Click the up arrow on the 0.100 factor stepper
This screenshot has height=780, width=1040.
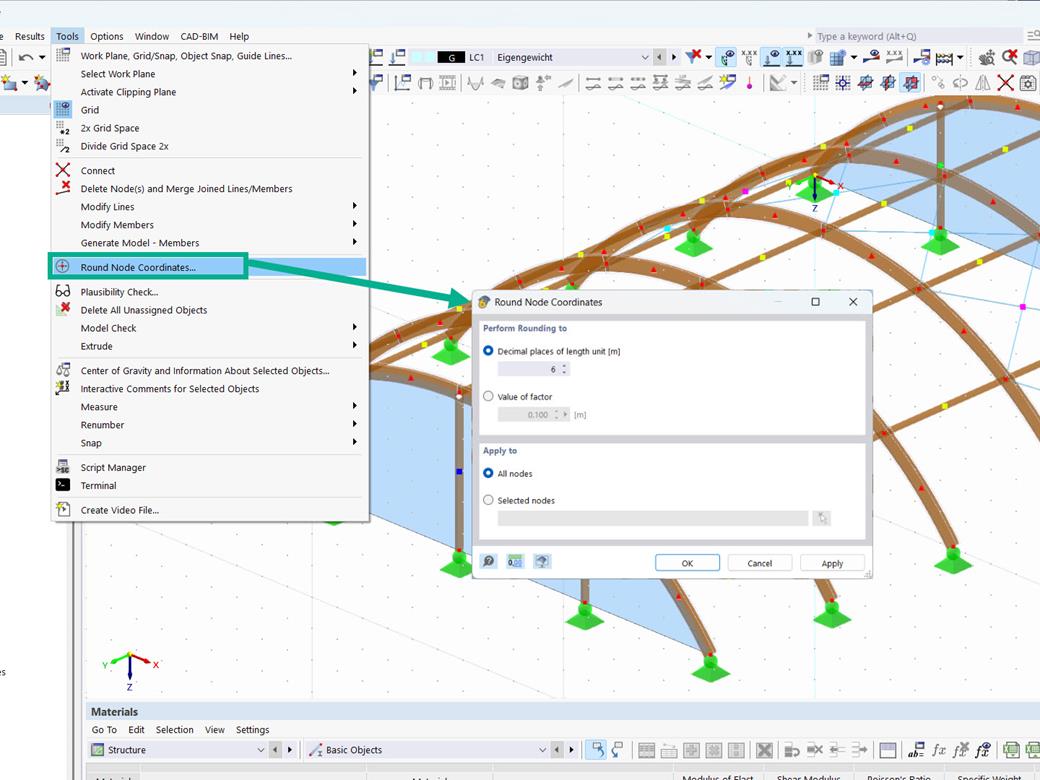[x=556, y=411]
